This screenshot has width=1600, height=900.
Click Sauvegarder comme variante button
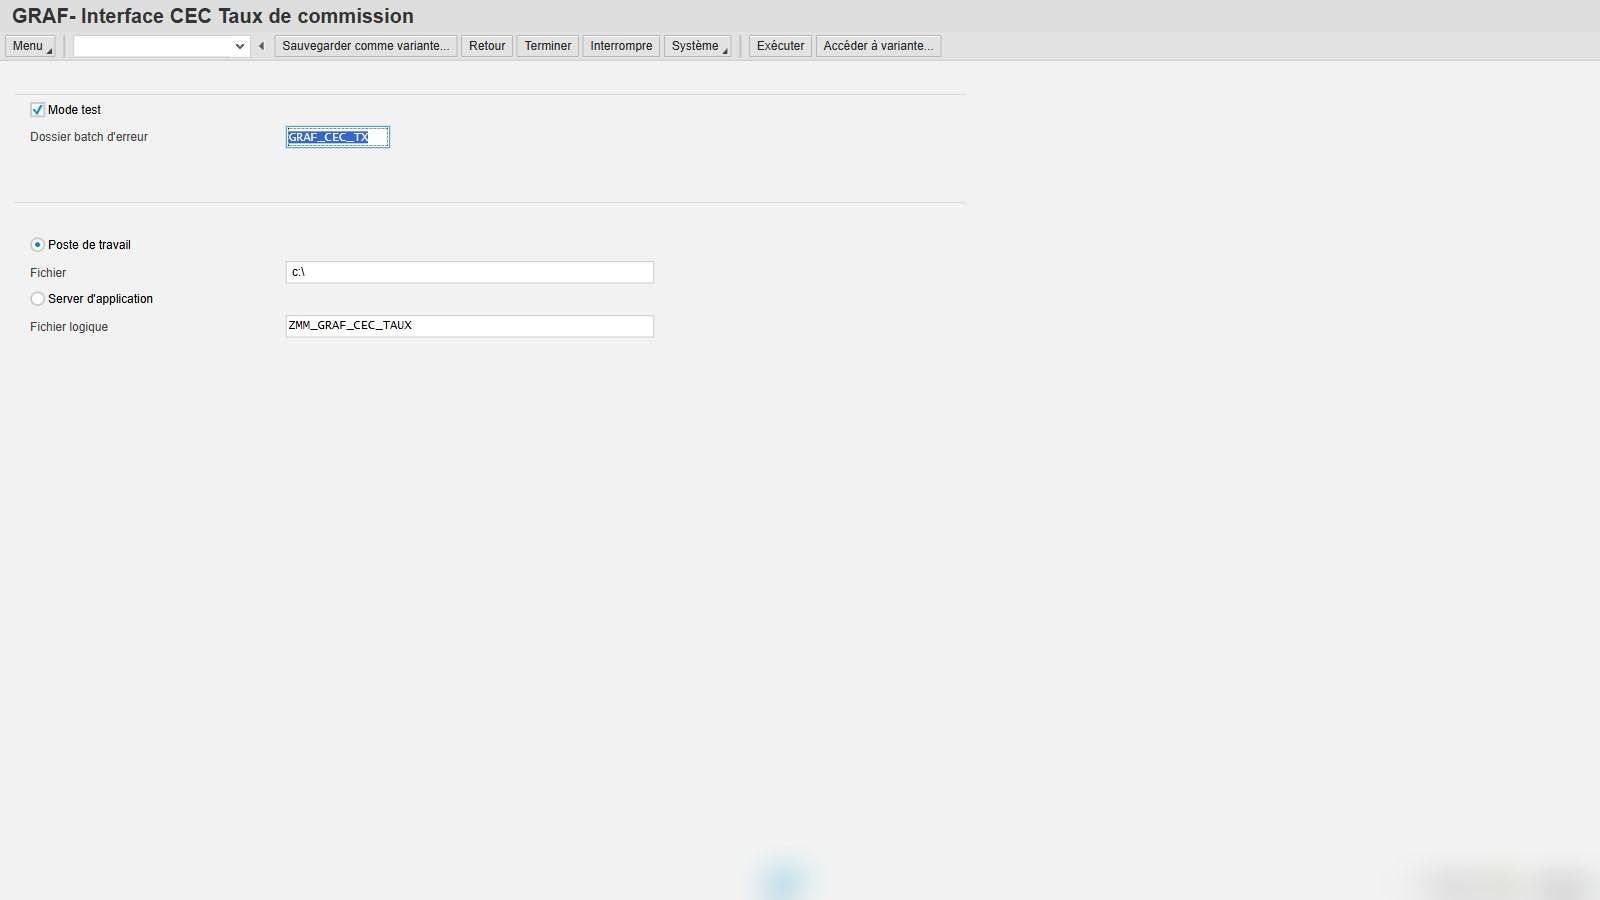366,46
